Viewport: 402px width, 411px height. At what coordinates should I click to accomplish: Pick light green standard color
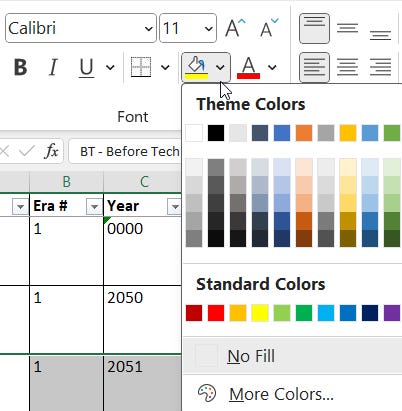tap(282, 313)
